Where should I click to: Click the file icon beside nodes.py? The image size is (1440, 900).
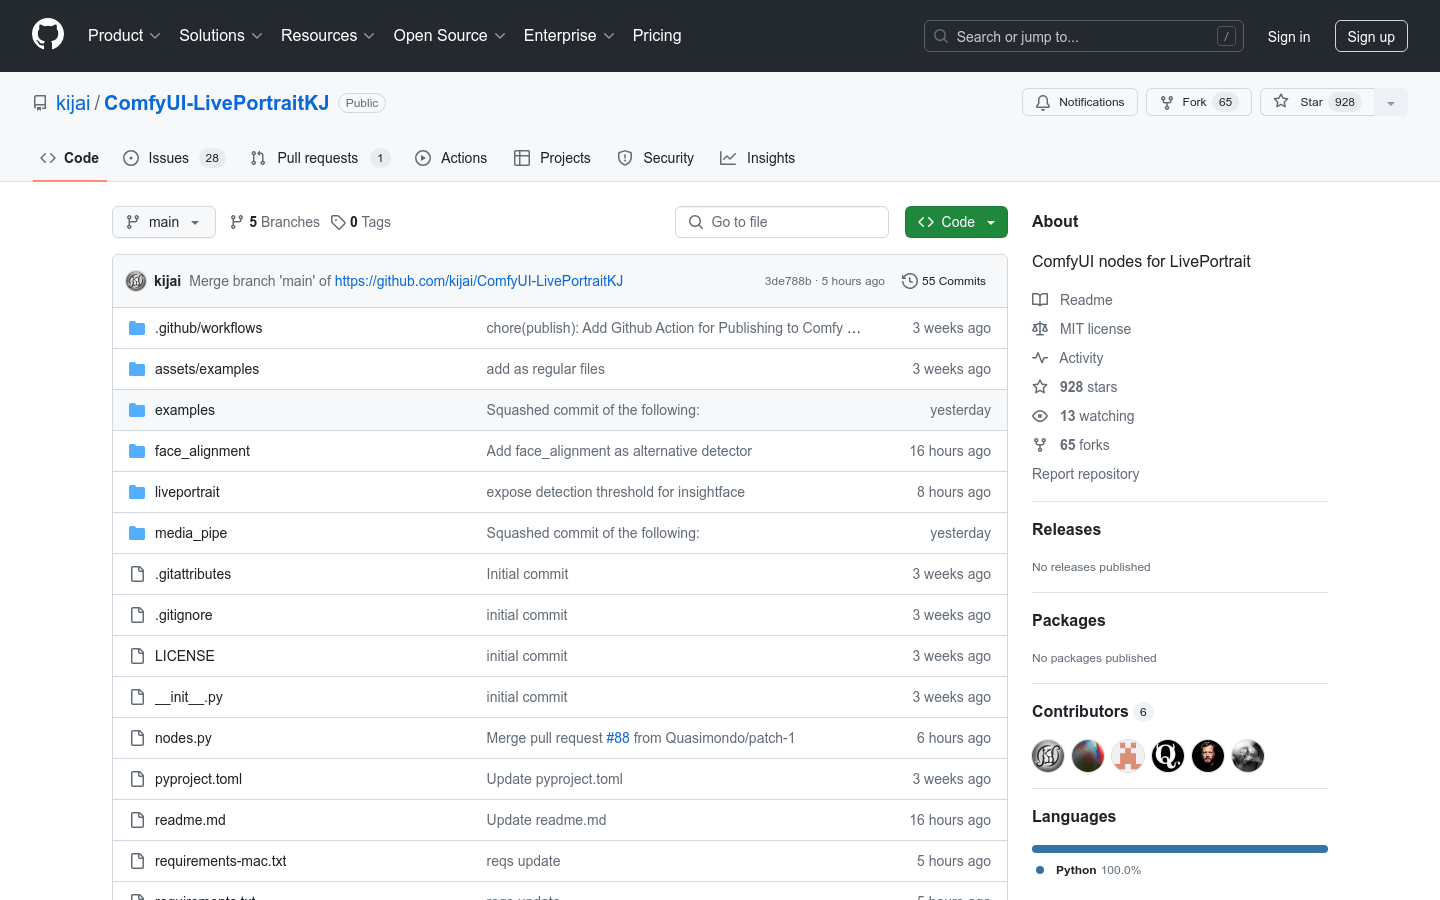coord(137,738)
